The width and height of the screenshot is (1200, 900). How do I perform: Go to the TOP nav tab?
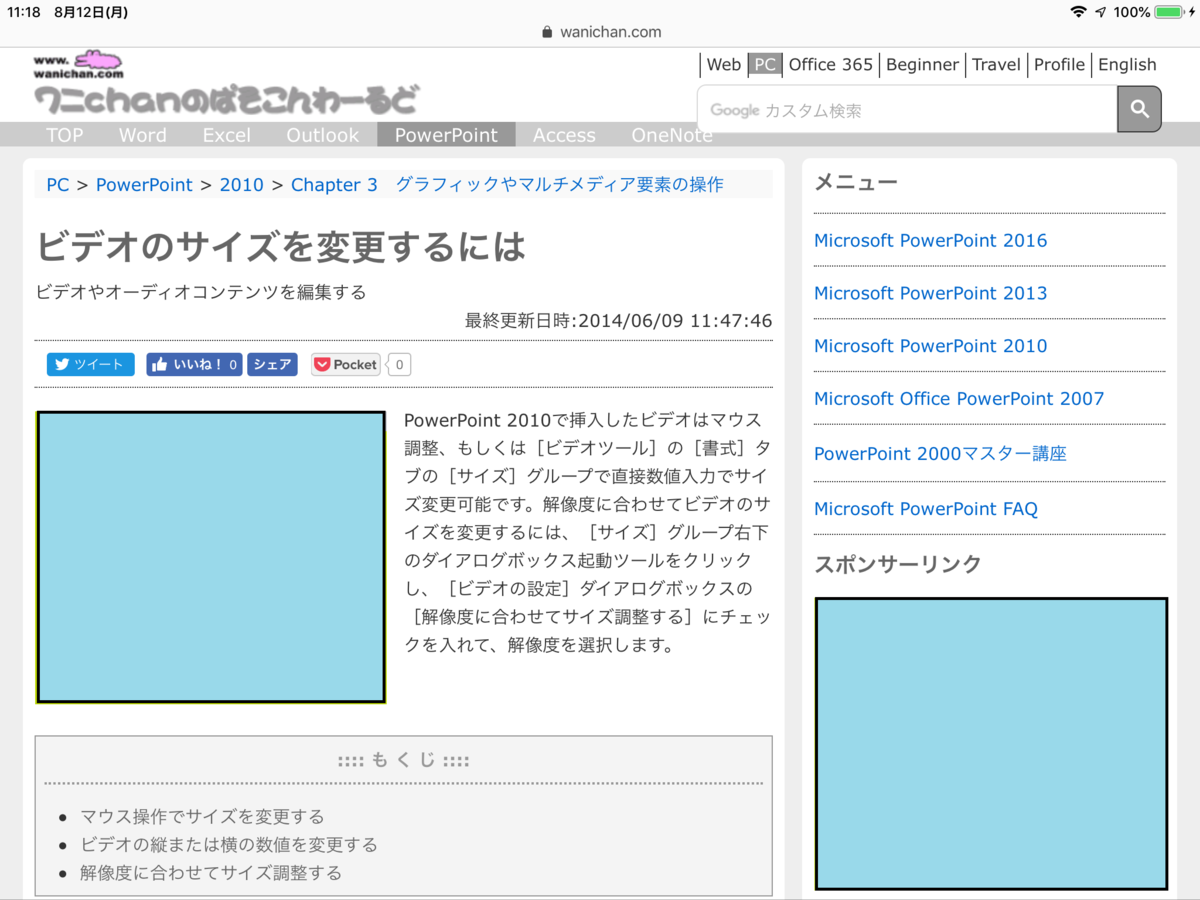click(x=65, y=135)
